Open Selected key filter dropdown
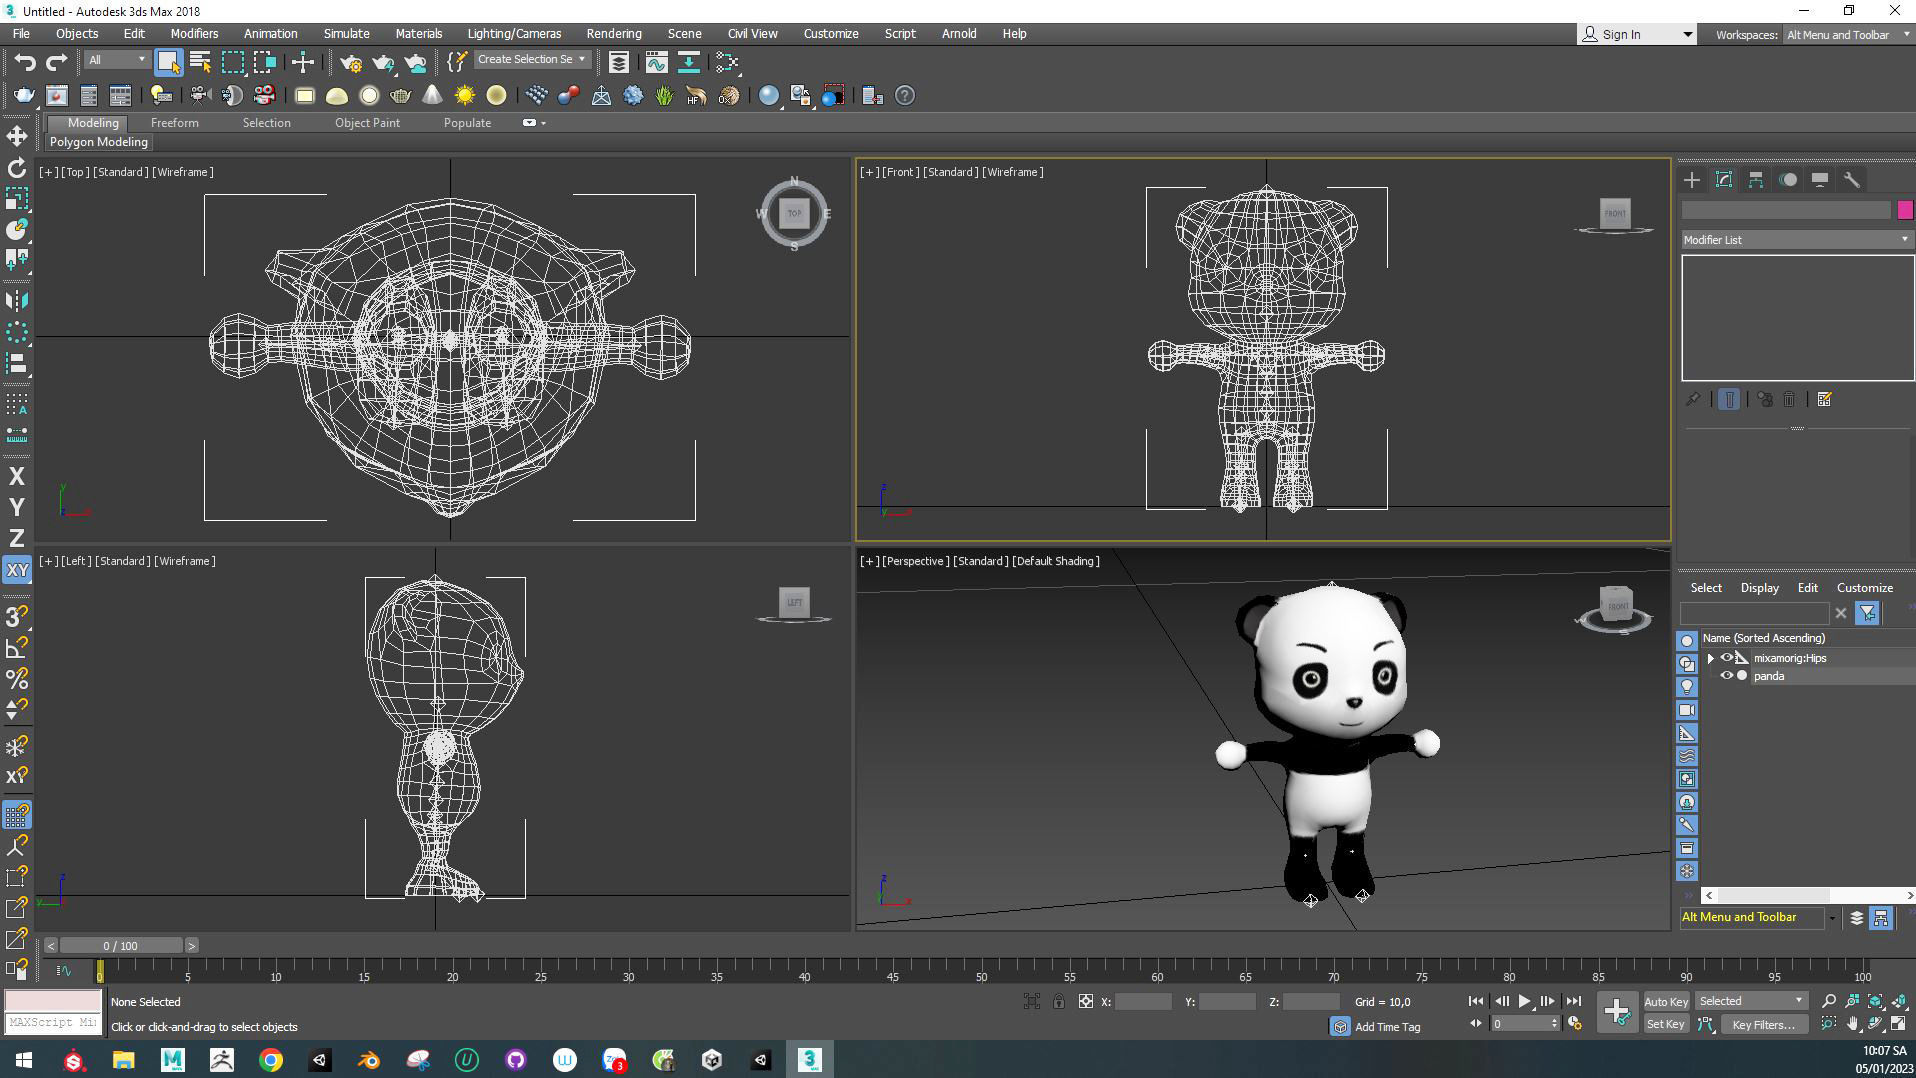 pyautogui.click(x=1750, y=1001)
